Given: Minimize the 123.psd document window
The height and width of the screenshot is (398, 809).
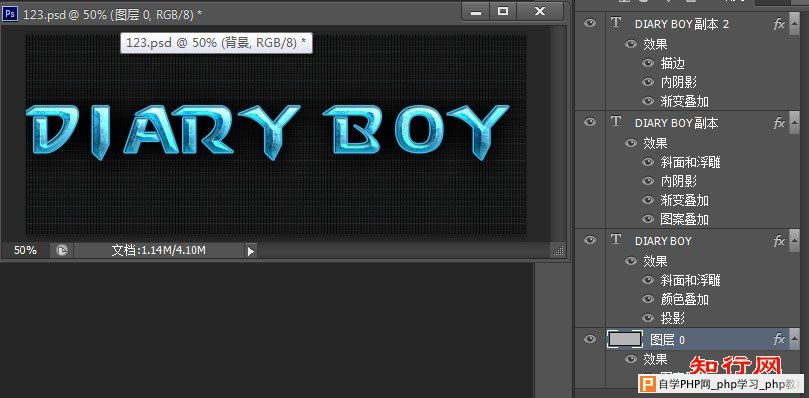Looking at the screenshot, I should pyautogui.click(x=476, y=11).
